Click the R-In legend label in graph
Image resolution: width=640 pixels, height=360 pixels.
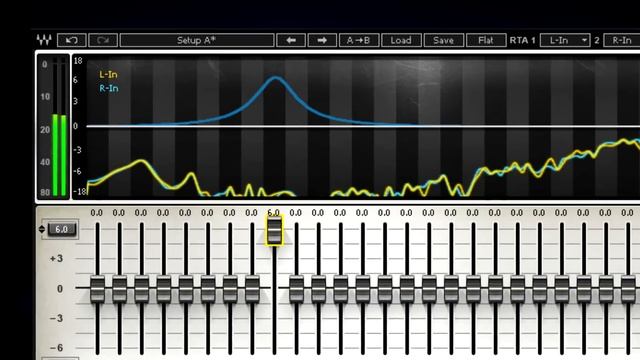109,88
